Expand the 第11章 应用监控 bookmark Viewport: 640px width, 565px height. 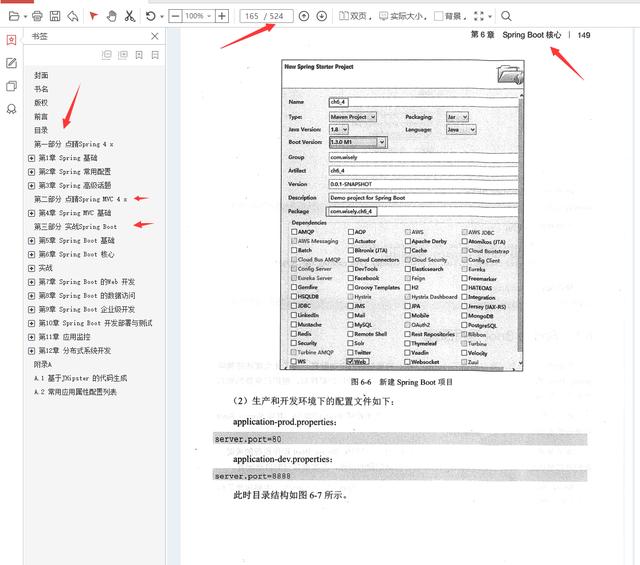[x=31, y=337]
